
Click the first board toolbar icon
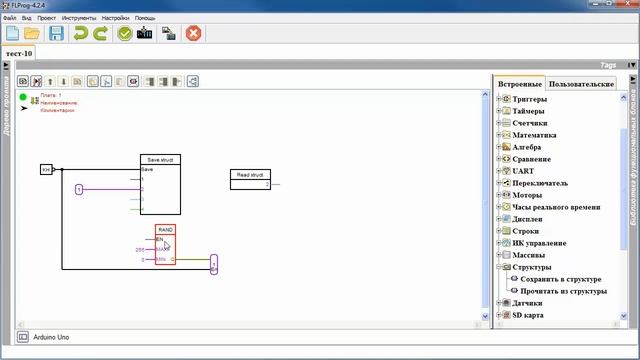click(x=23, y=81)
